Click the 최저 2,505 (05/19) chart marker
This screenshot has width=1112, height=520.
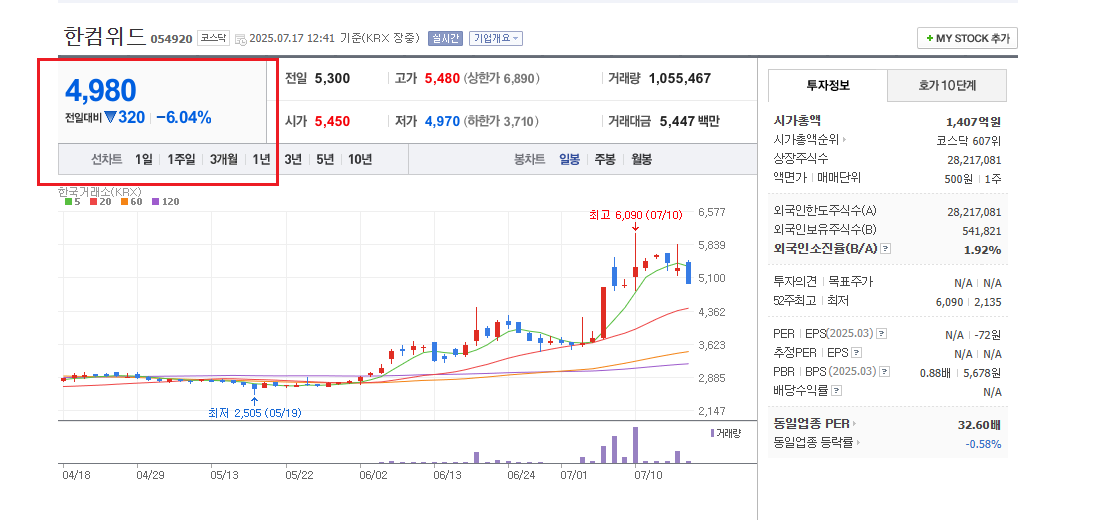[x=255, y=413]
